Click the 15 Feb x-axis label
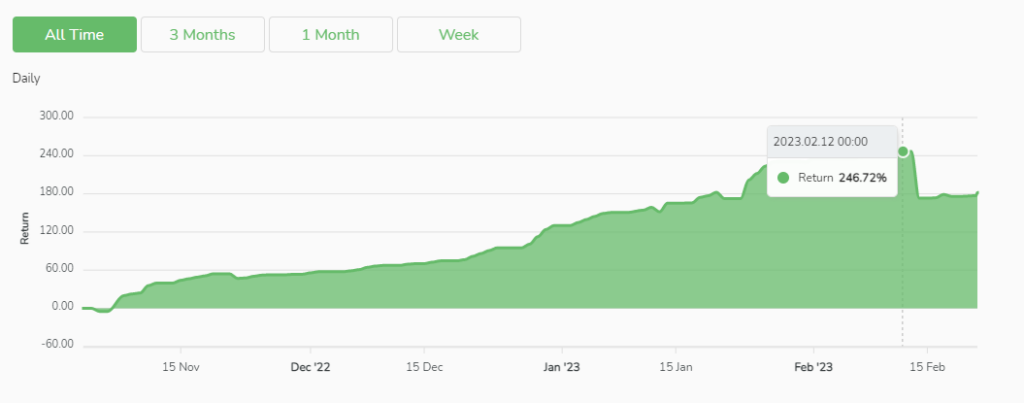This screenshot has width=1024, height=403. [927, 367]
